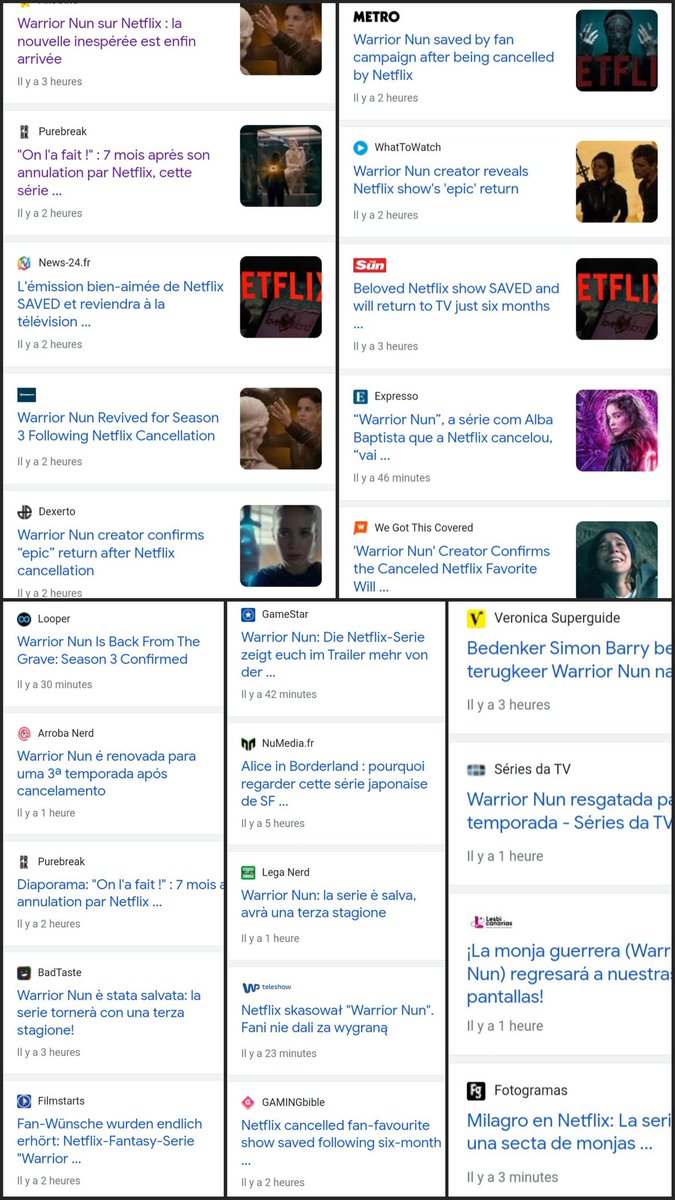Click the Séries da TV source icon

pyautogui.click(x=476, y=770)
